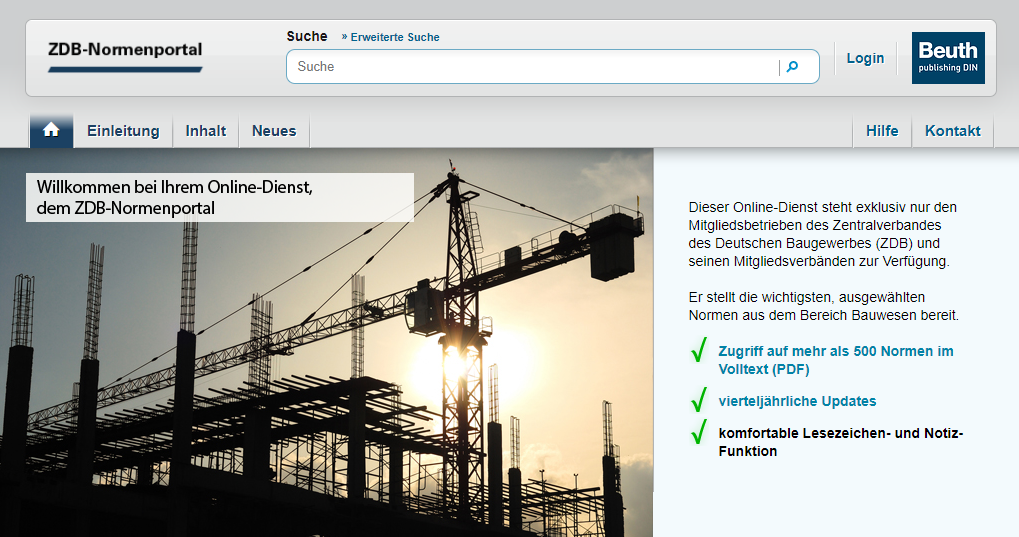Open the Kontakt menu item
The image size is (1019, 537).
click(953, 131)
